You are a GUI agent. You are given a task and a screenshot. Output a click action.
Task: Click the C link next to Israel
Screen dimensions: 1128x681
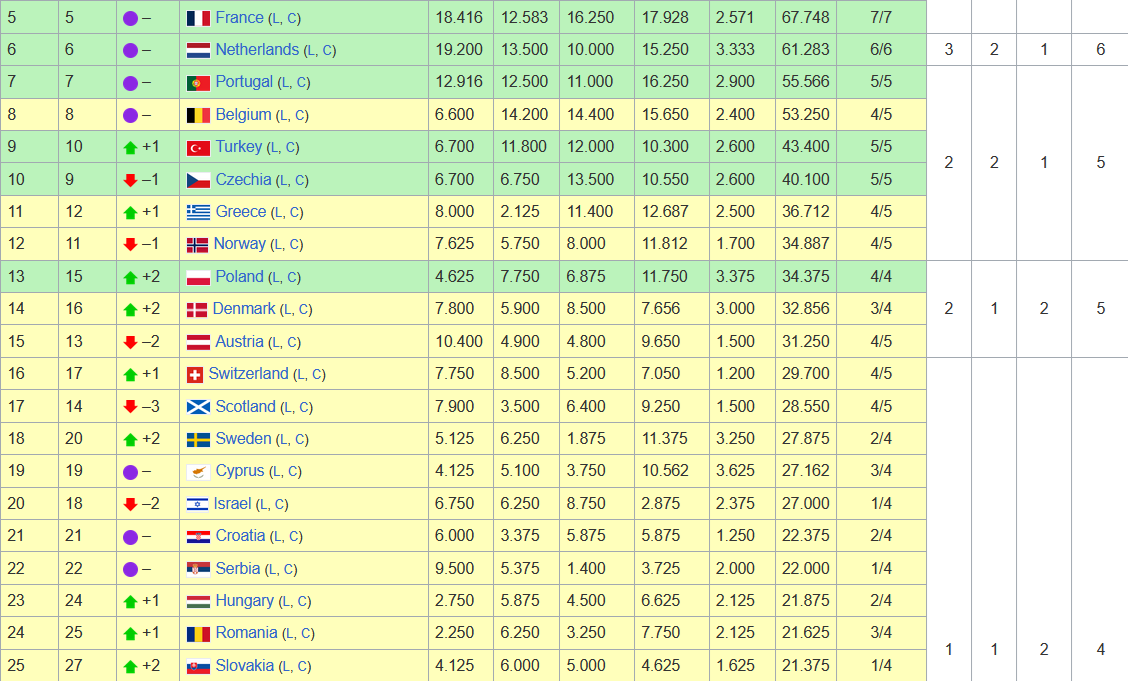pyautogui.click(x=280, y=505)
